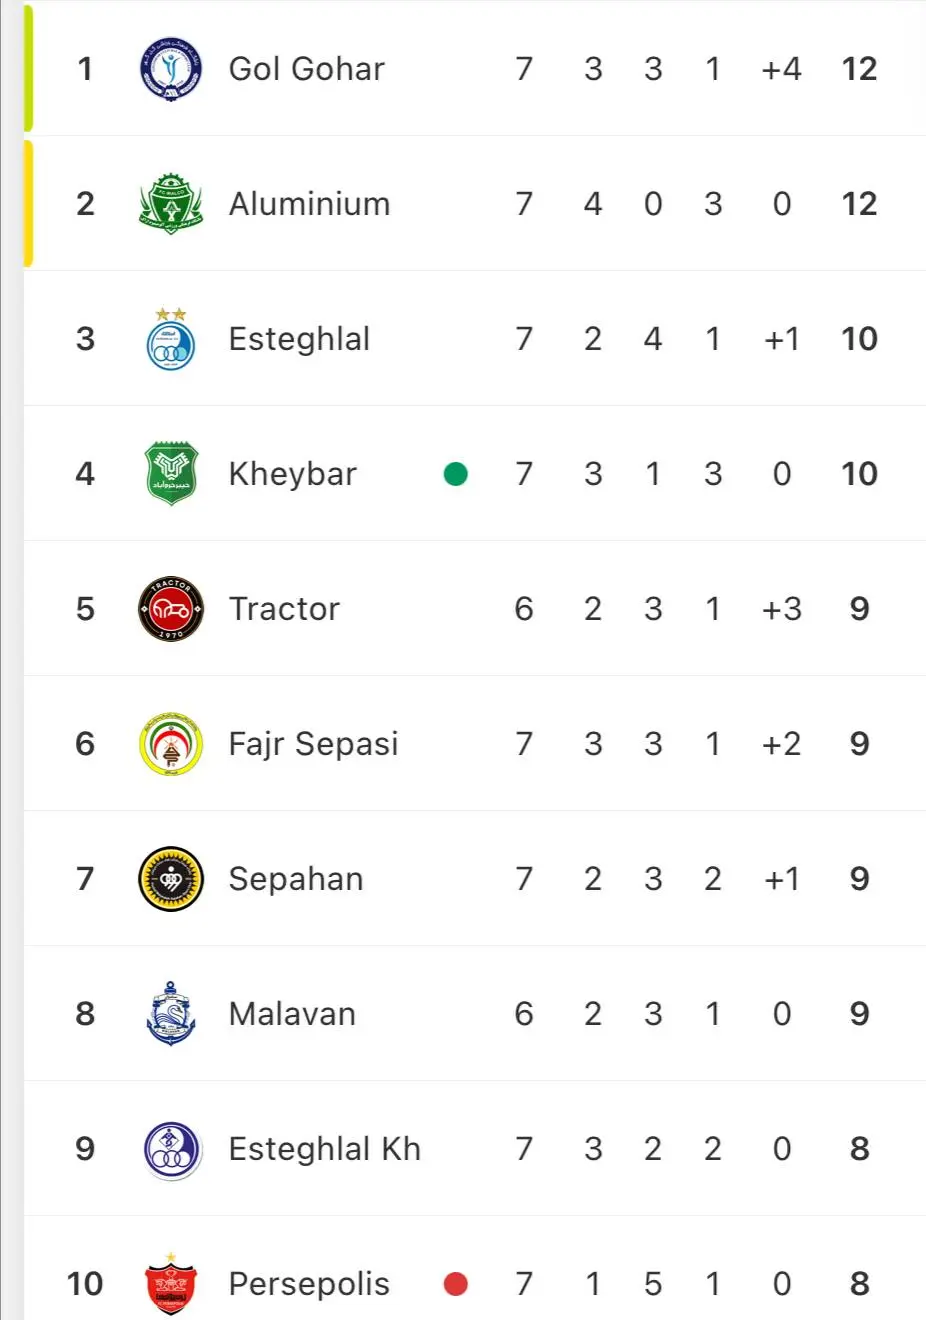This screenshot has width=926, height=1320.
Task: Select the Tractor club emblem
Action: click(x=171, y=609)
